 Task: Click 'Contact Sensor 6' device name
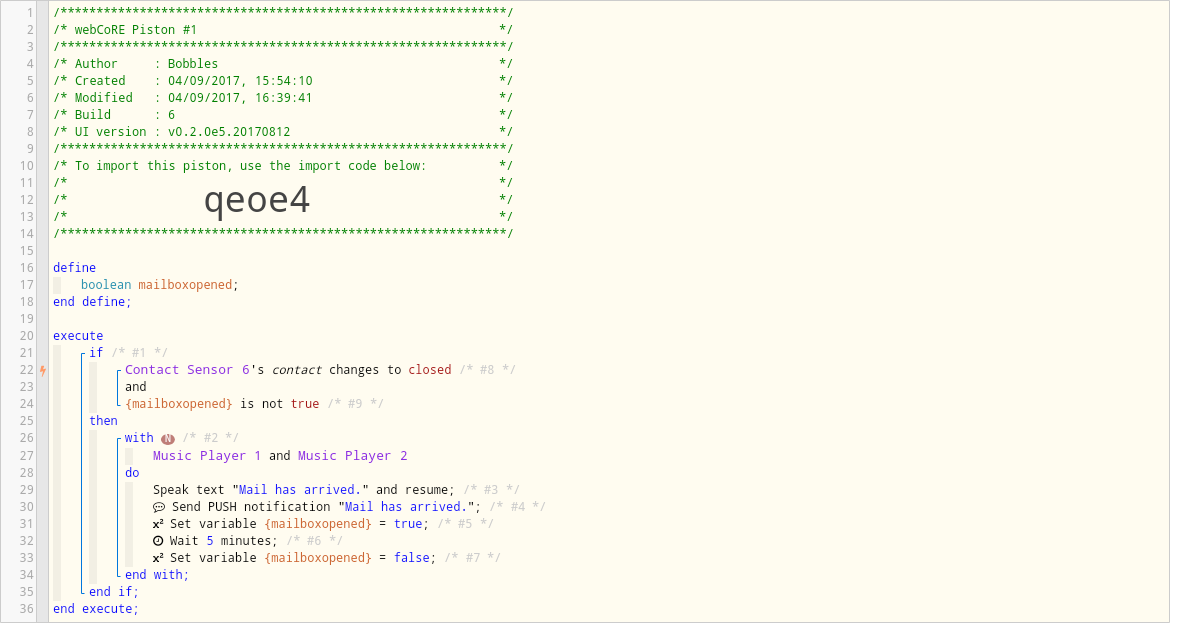pos(187,370)
